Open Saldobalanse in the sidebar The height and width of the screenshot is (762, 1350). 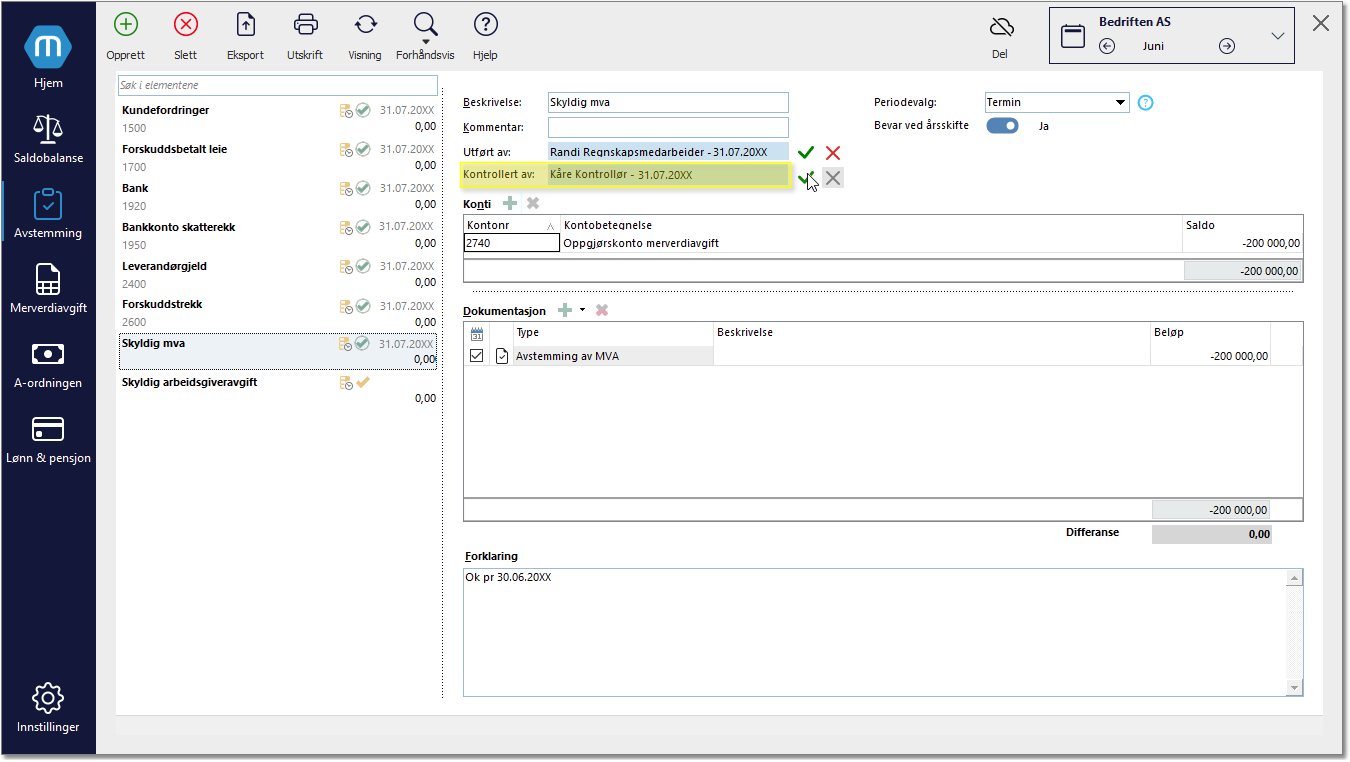pyautogui.click(x=48, y=138)
